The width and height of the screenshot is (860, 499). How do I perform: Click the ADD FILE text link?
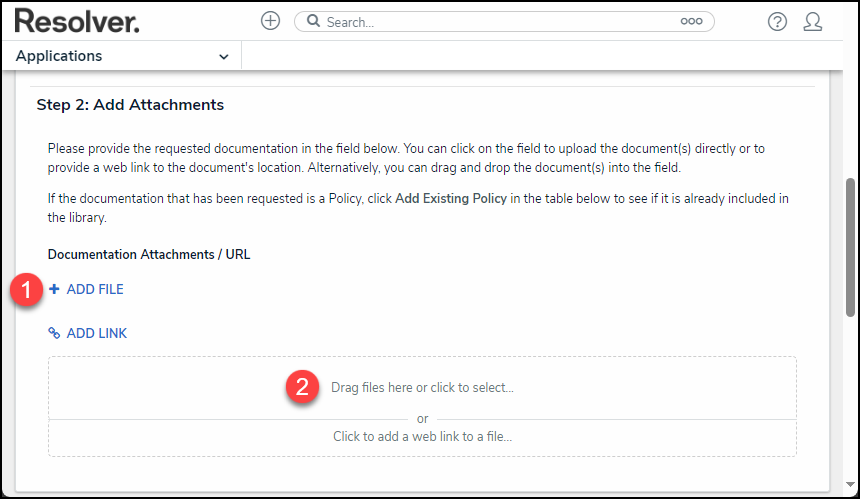95,289
